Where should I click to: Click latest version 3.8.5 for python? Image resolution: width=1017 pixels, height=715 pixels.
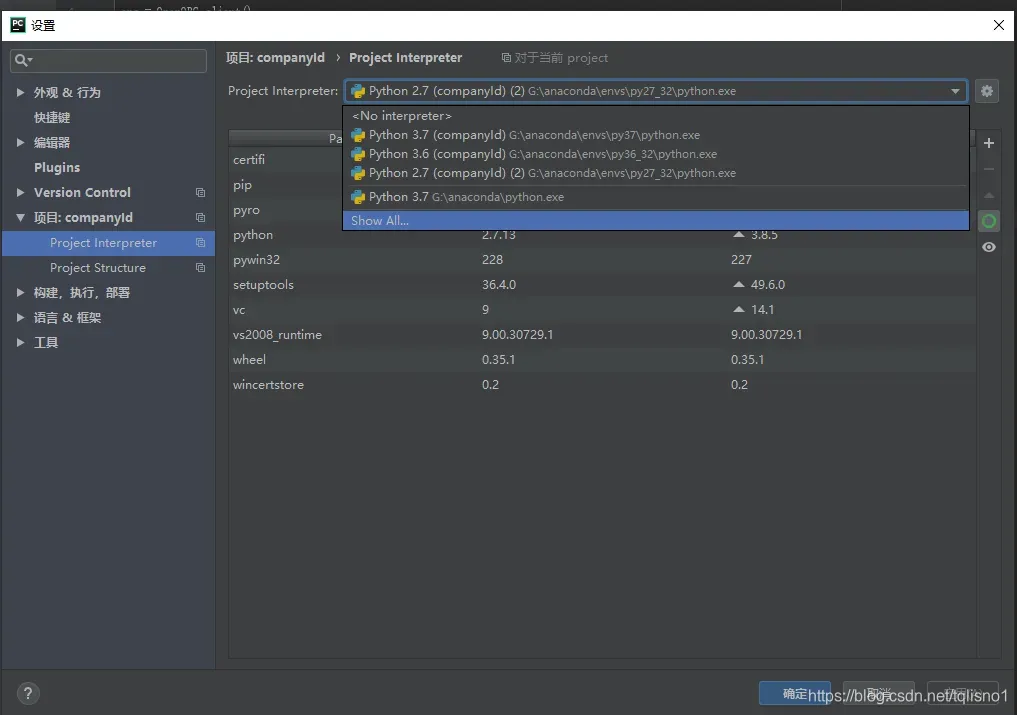point(764,236)
